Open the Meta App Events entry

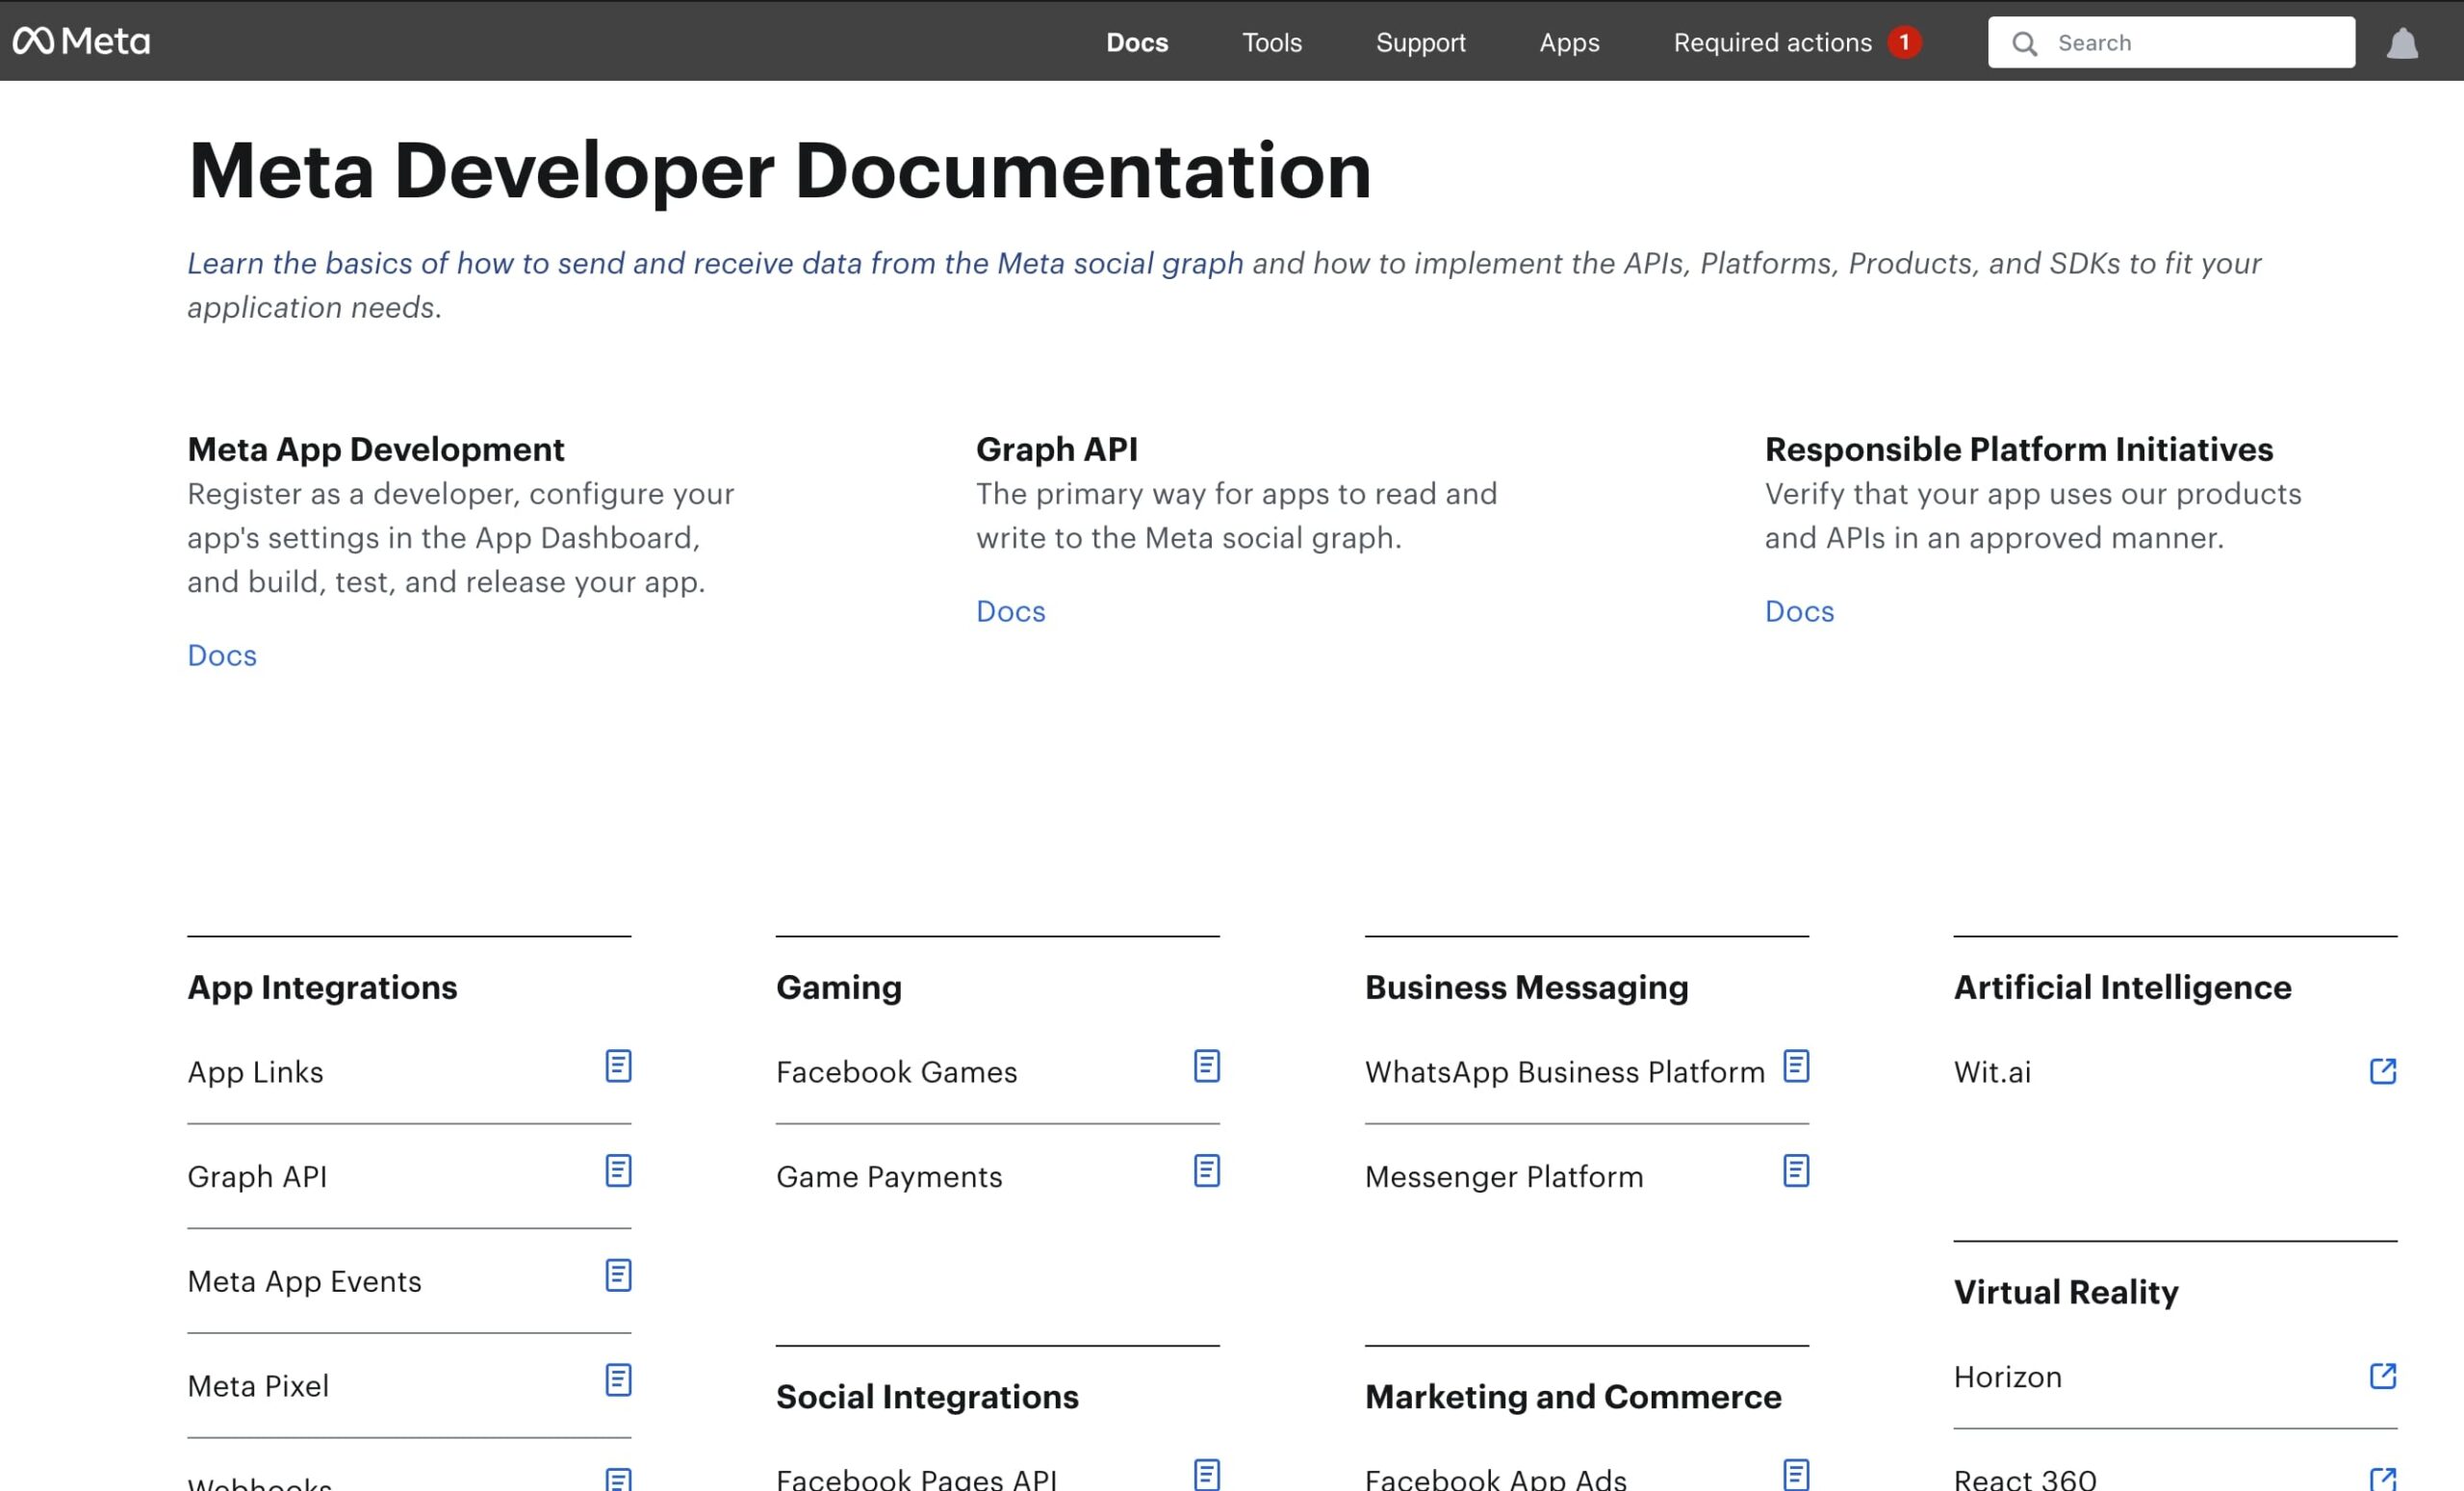pyautogui.click(x=304, y=1281)
